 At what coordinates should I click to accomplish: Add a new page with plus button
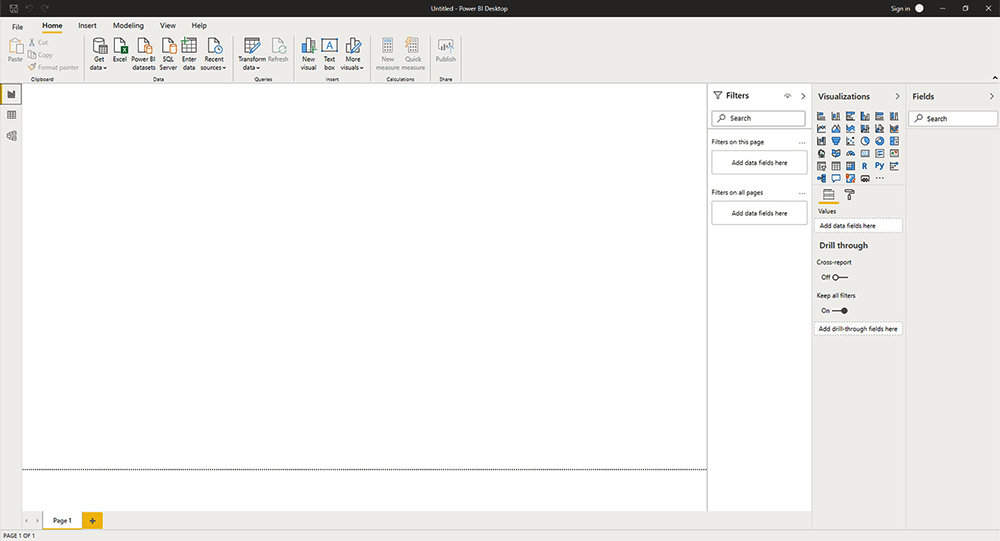pos(92,521)
